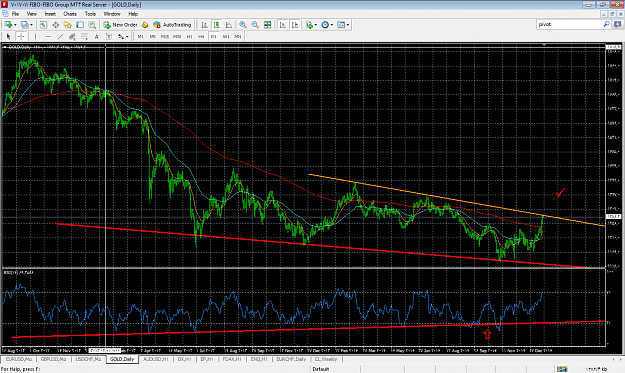
Task: Tile chart windows
Action: pyautogui.click(x=267, y=25)
